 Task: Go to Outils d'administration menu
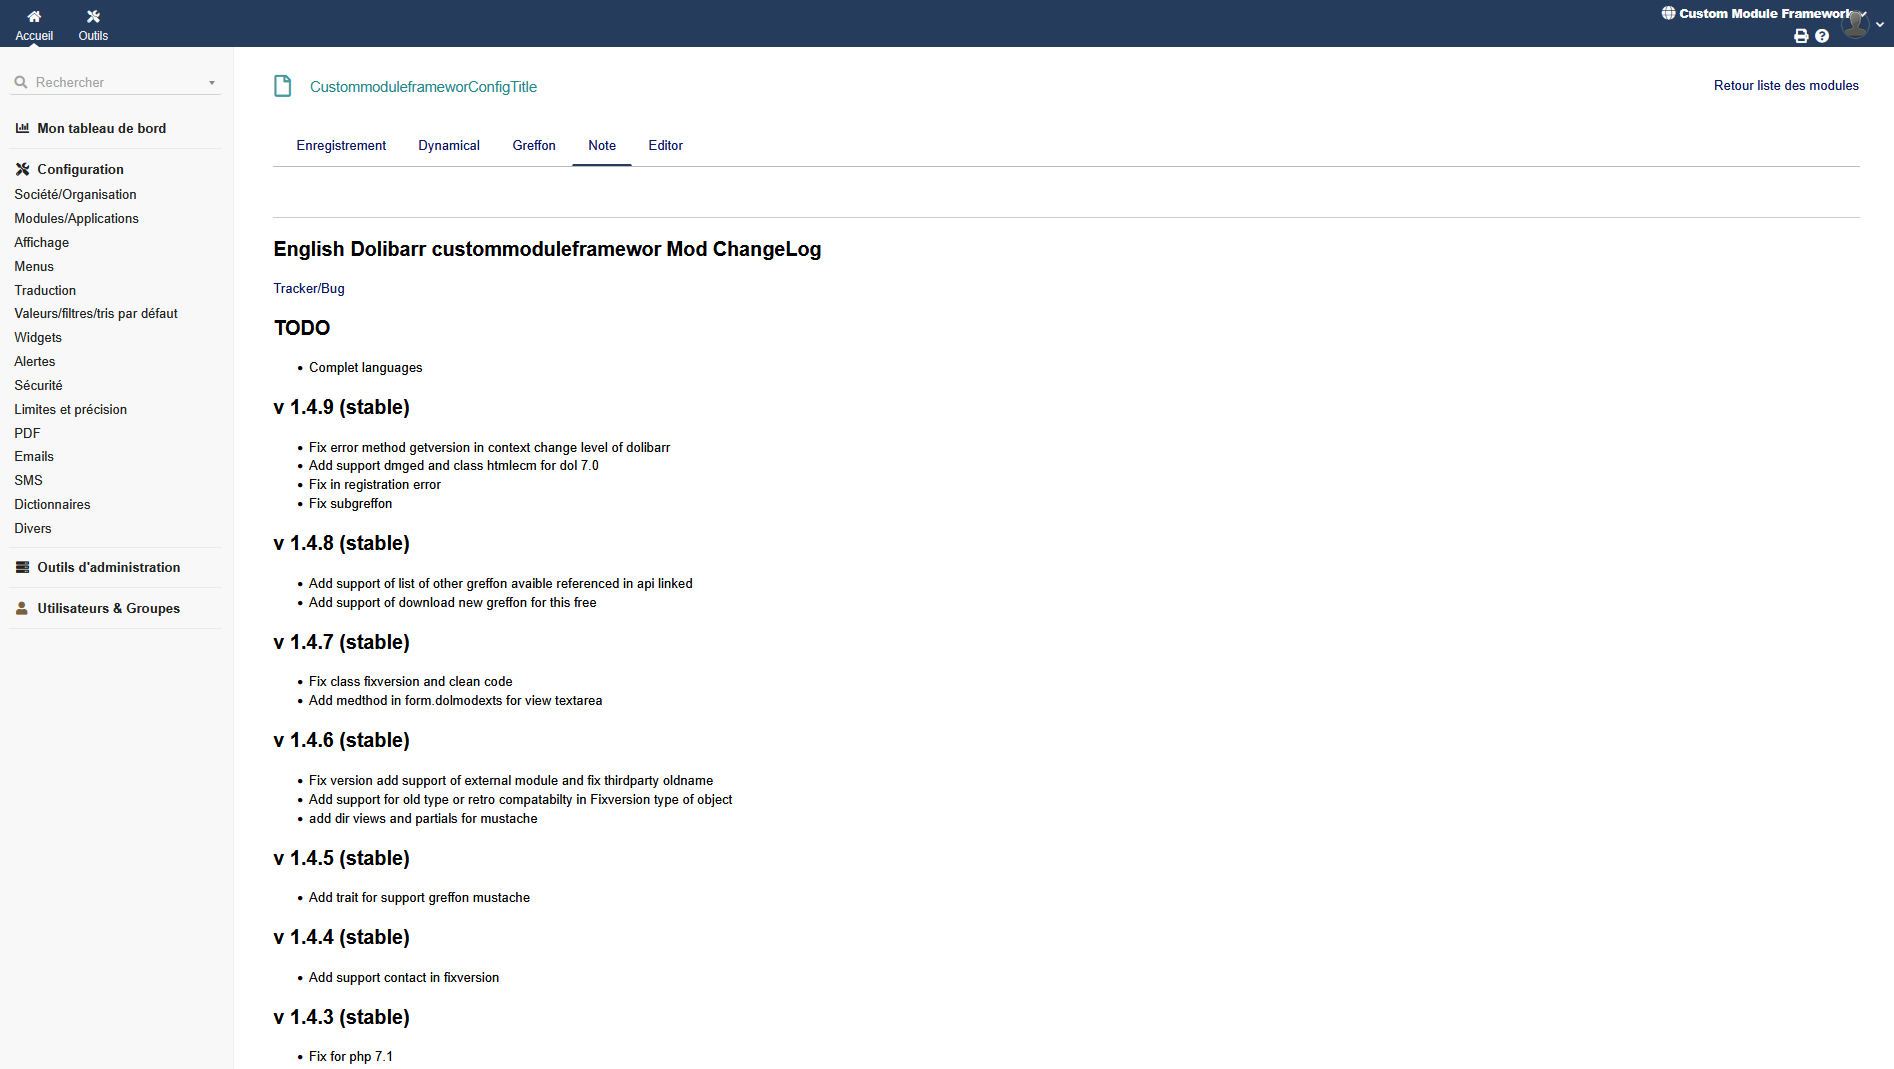coord(108,567)
